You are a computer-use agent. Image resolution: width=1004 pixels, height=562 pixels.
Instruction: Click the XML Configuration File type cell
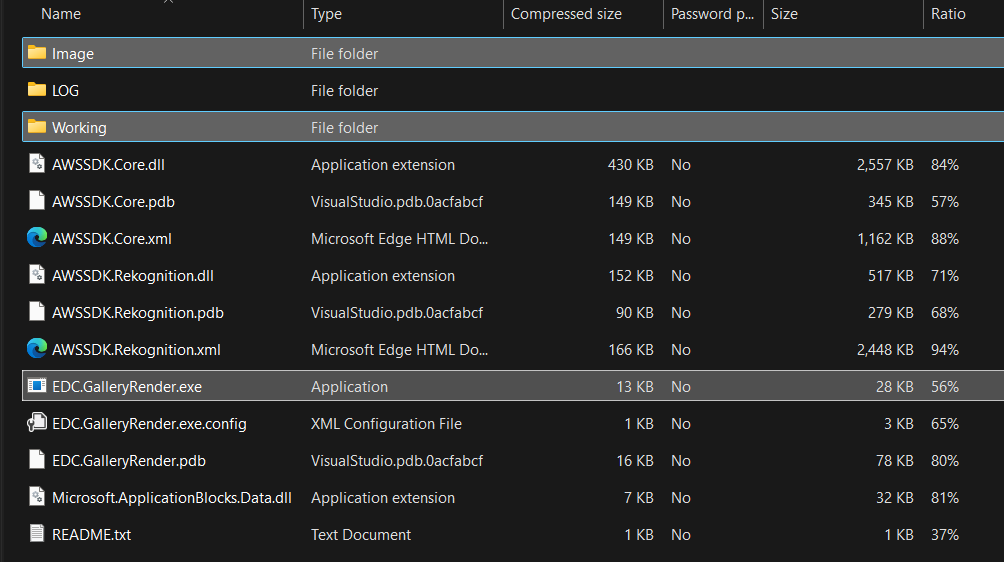click(x=386, y=424)
